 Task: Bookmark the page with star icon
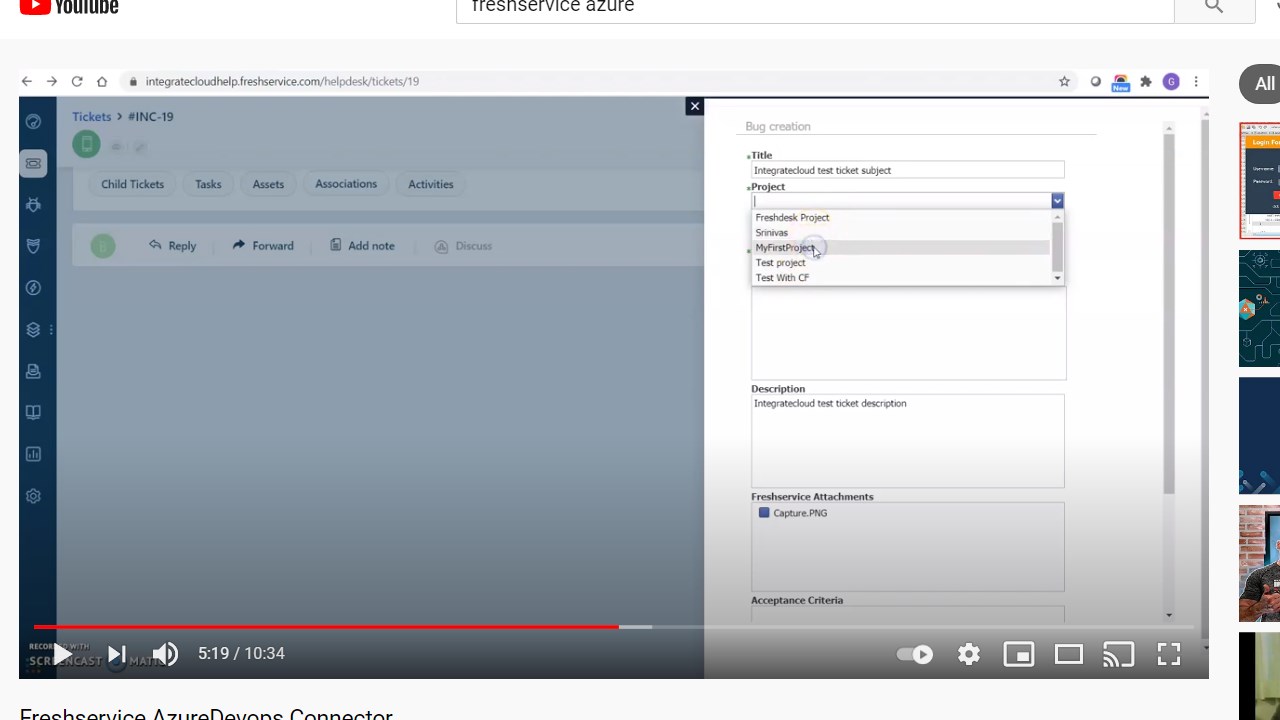[x=1064, y=82]
